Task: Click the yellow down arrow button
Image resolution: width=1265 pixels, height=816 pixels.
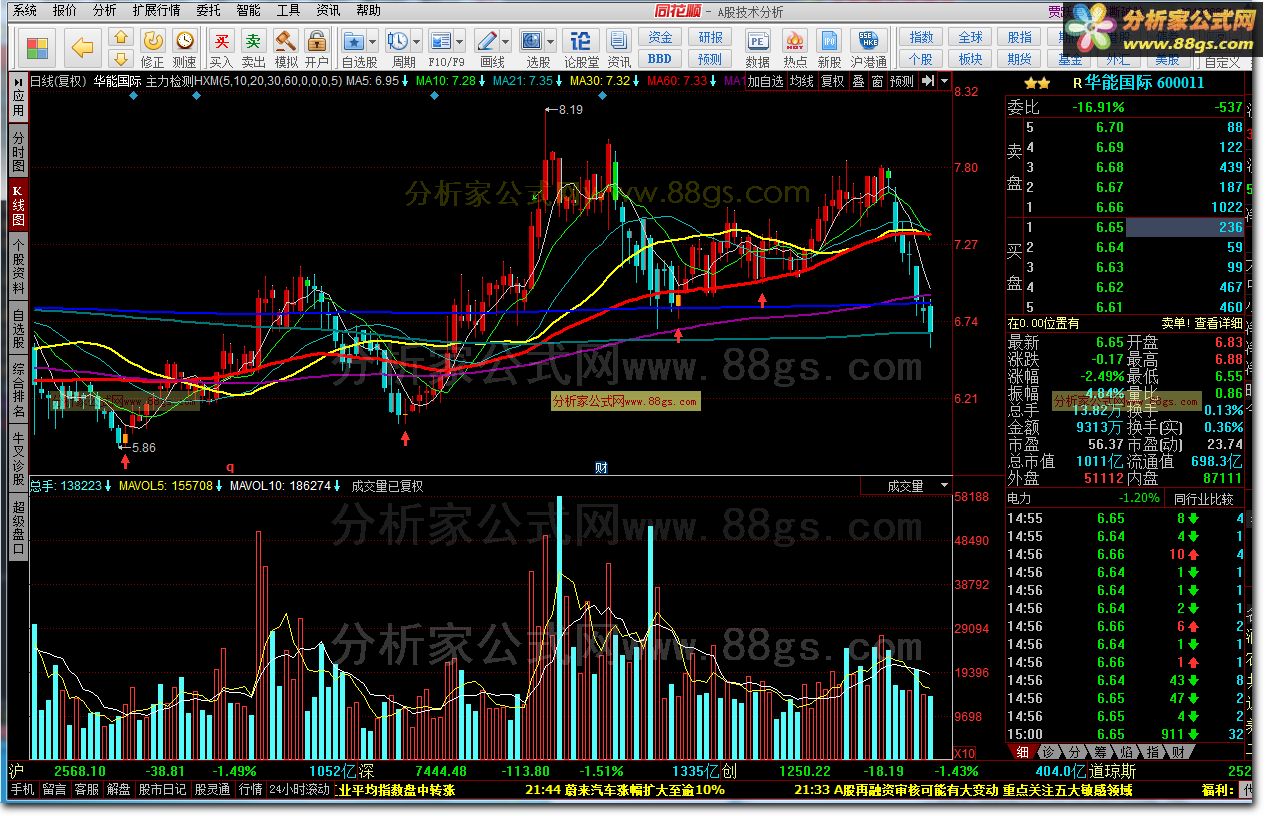Action: click(121, 58)
